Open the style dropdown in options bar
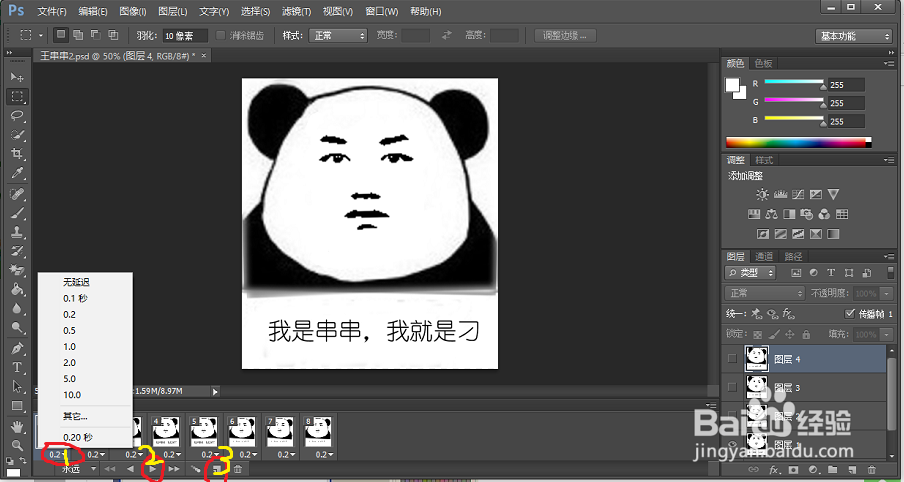 [x=338, y=36]
